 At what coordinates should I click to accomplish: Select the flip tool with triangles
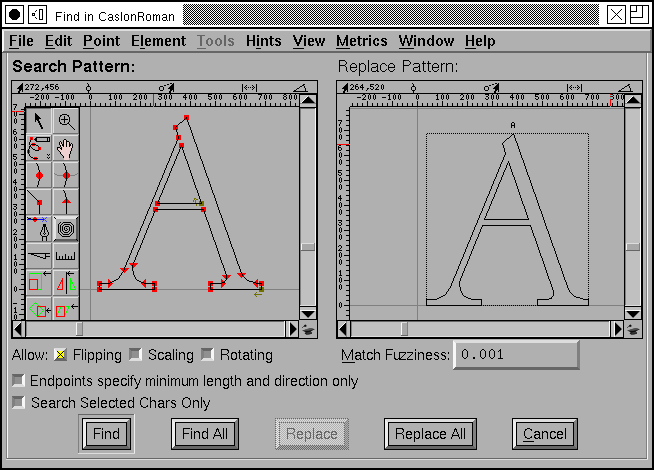pos(66,285)
